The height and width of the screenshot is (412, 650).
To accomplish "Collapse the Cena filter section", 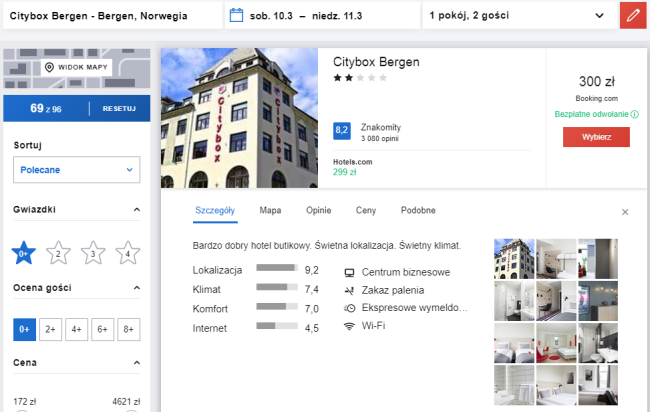I will [x=136, y=363].
